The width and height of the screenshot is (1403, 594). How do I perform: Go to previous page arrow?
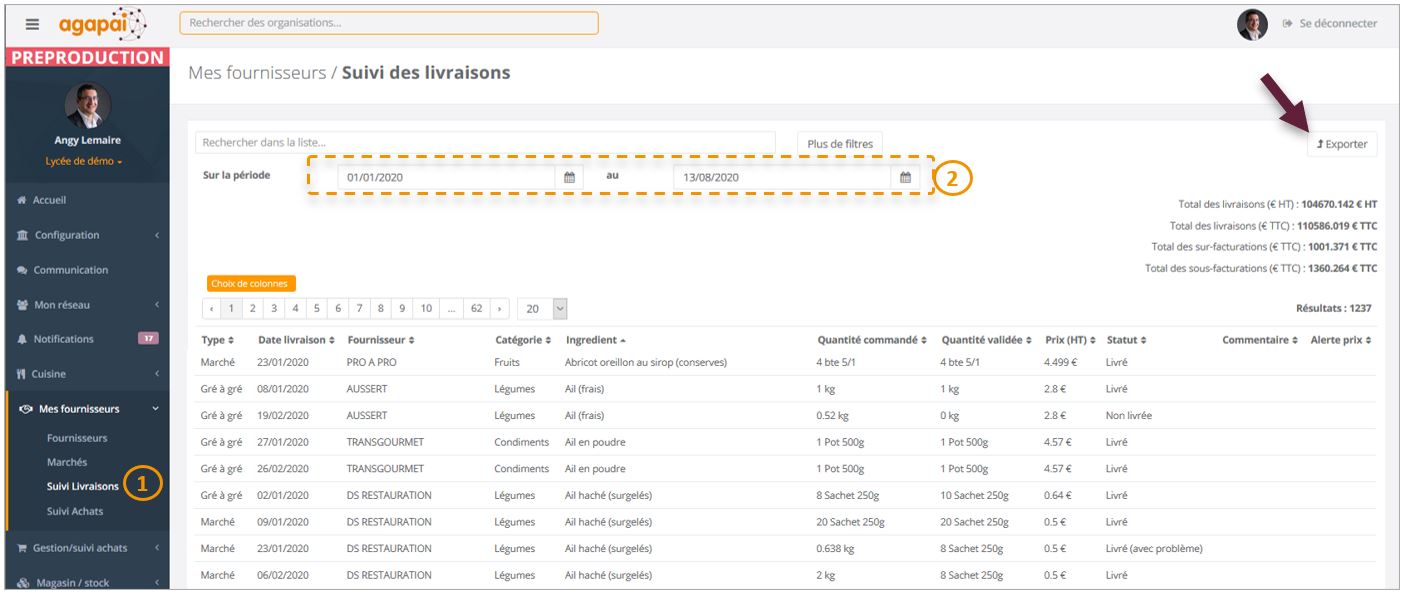[210, 309]
